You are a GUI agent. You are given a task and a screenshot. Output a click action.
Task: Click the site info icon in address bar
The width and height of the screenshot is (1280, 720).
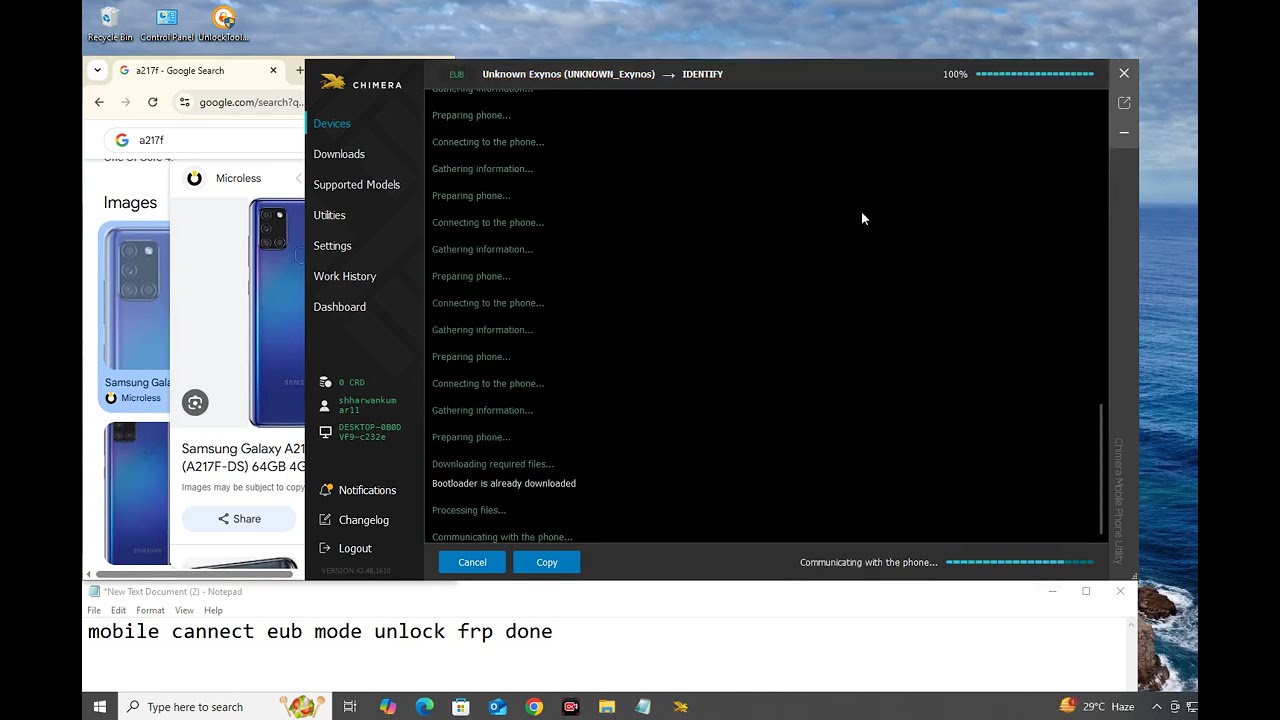click(x=184, y=102)
